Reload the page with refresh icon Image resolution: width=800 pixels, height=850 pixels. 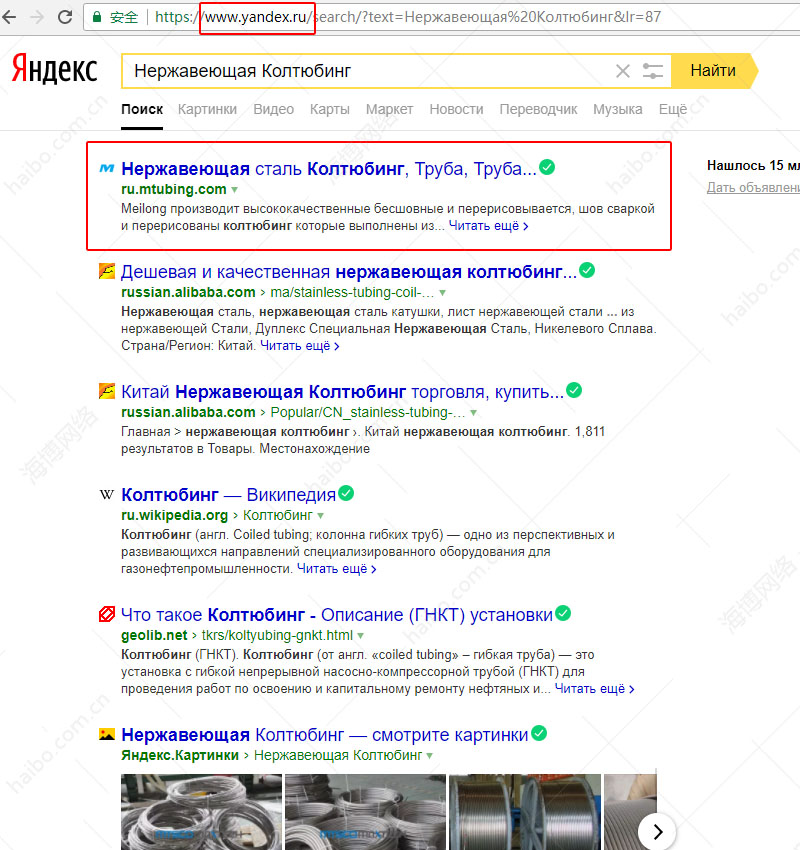[65, 17]
